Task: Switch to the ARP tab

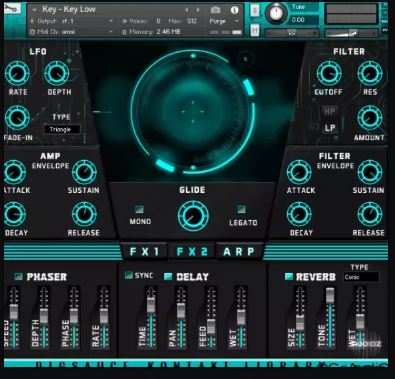Action: click(239, 252)
